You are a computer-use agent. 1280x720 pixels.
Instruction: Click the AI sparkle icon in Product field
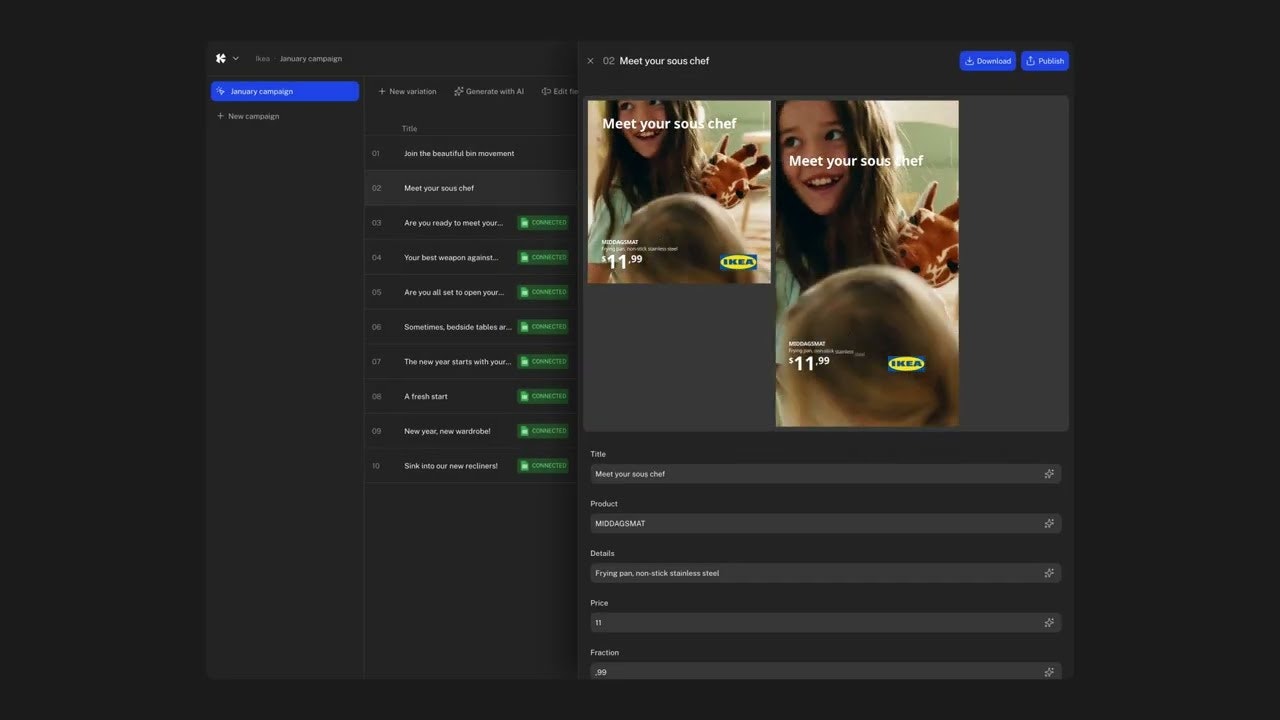click(x=1049, y=523)
